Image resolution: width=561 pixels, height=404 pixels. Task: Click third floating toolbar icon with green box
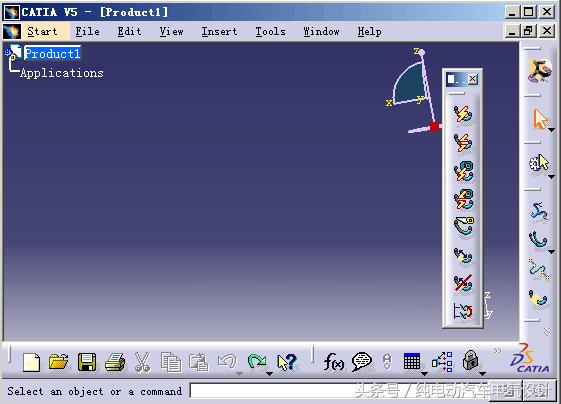coord(464,171)
